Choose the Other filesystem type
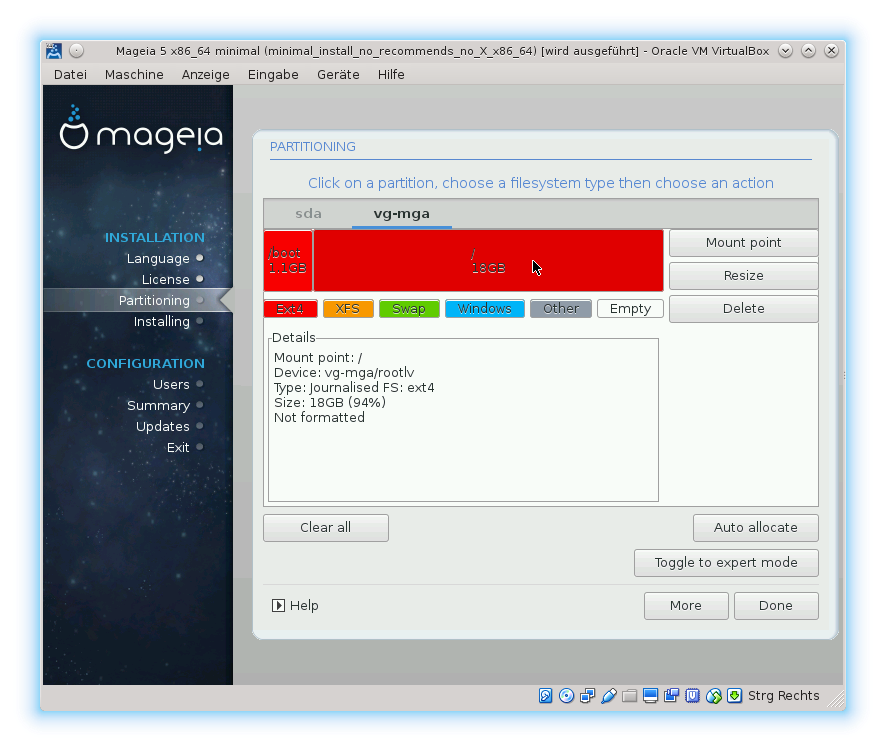Viewport: 886px width, 751px height. 561,309
